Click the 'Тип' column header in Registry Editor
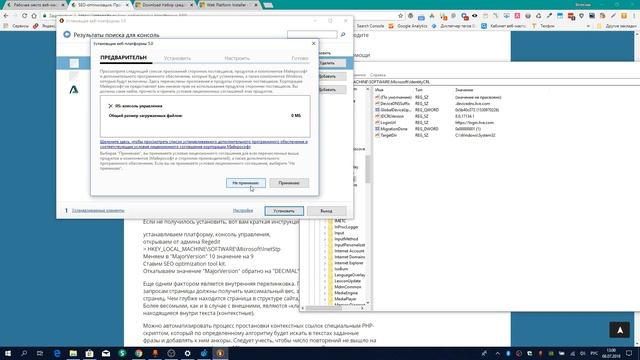 point(419,90)
